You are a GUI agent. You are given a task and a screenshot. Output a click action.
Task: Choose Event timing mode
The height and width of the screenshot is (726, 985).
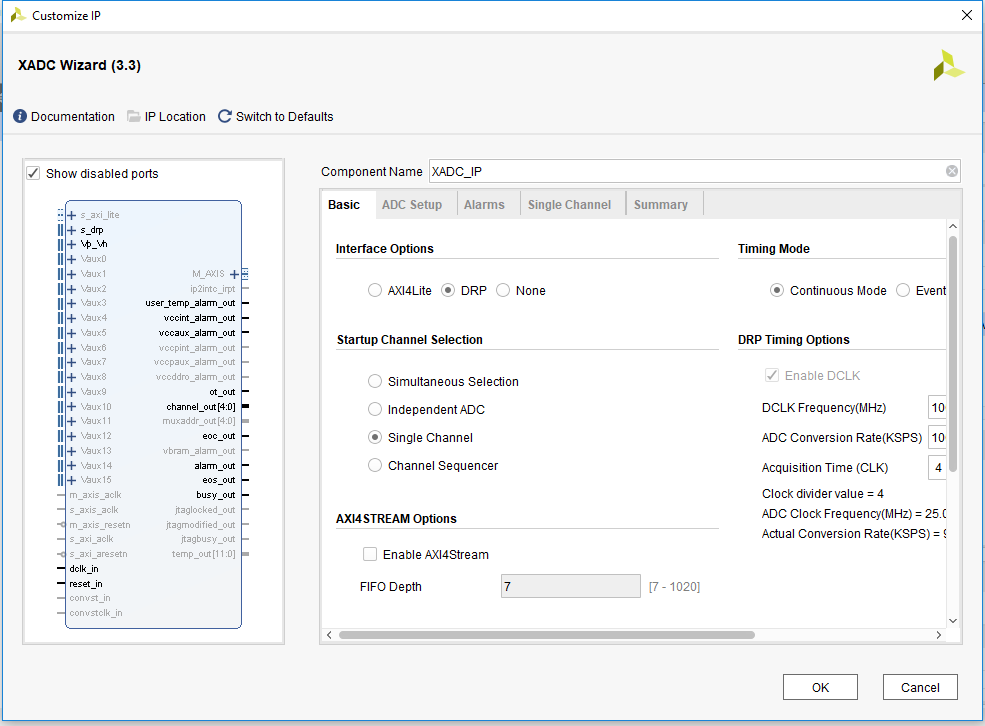pyautogui.click(x=903, y=290)
